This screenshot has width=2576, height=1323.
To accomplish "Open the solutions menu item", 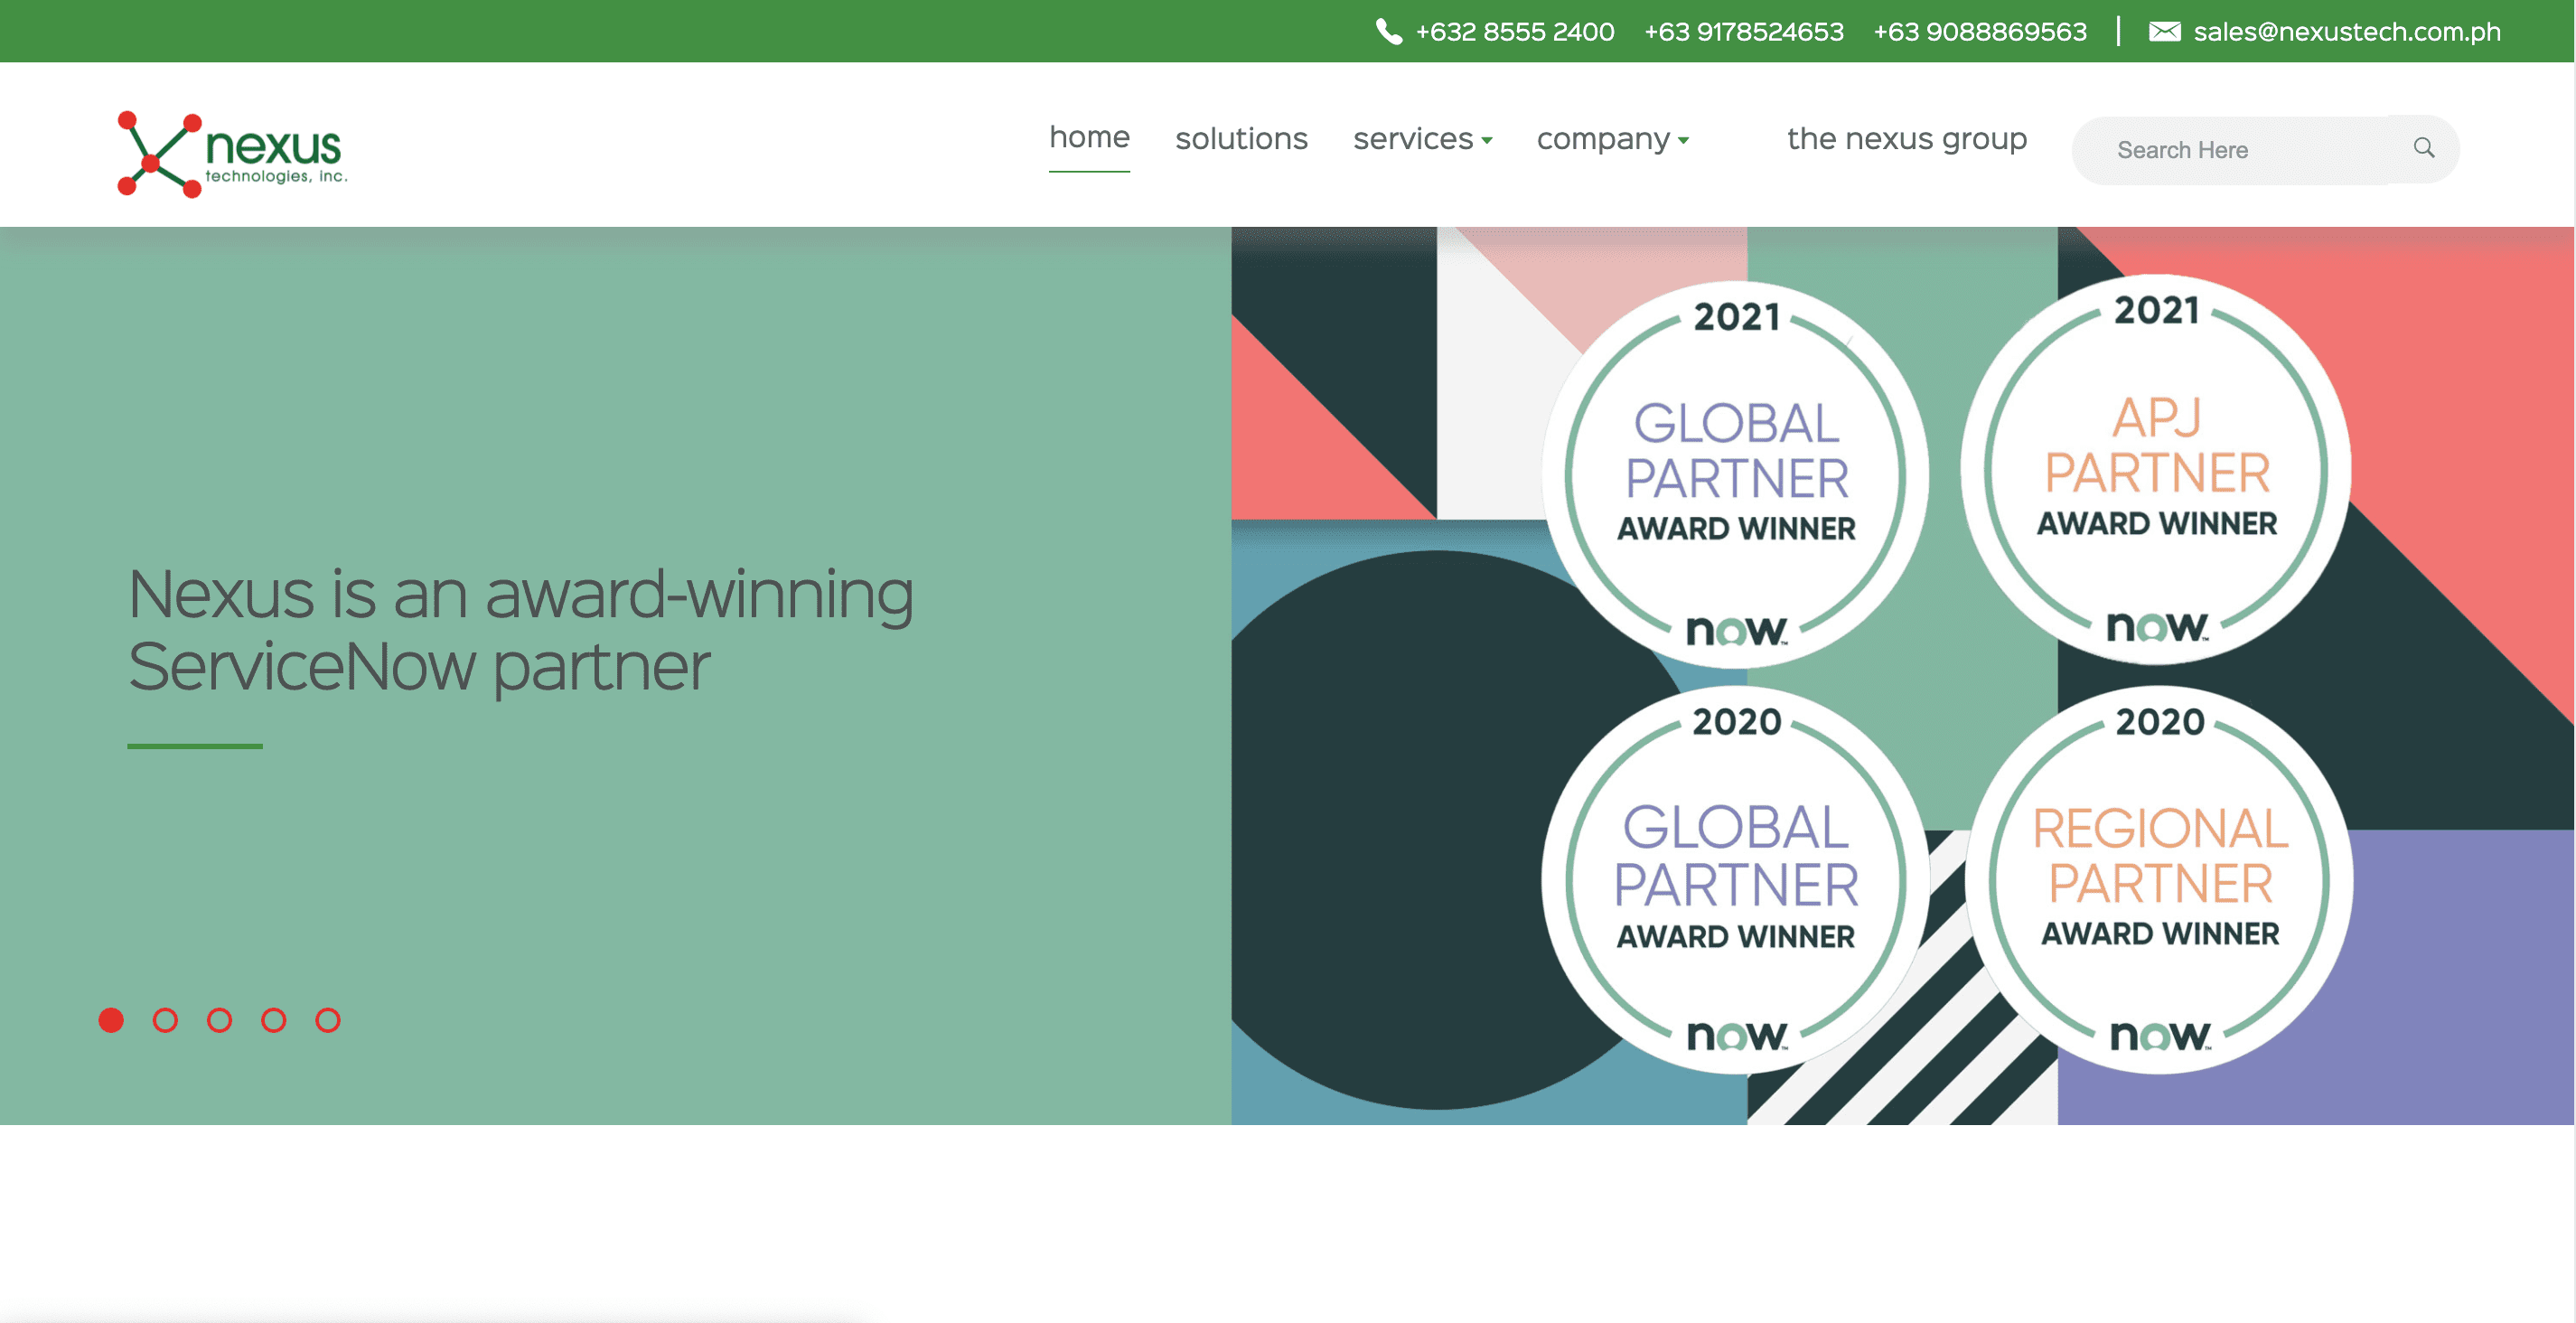I will coord(1241,139).
